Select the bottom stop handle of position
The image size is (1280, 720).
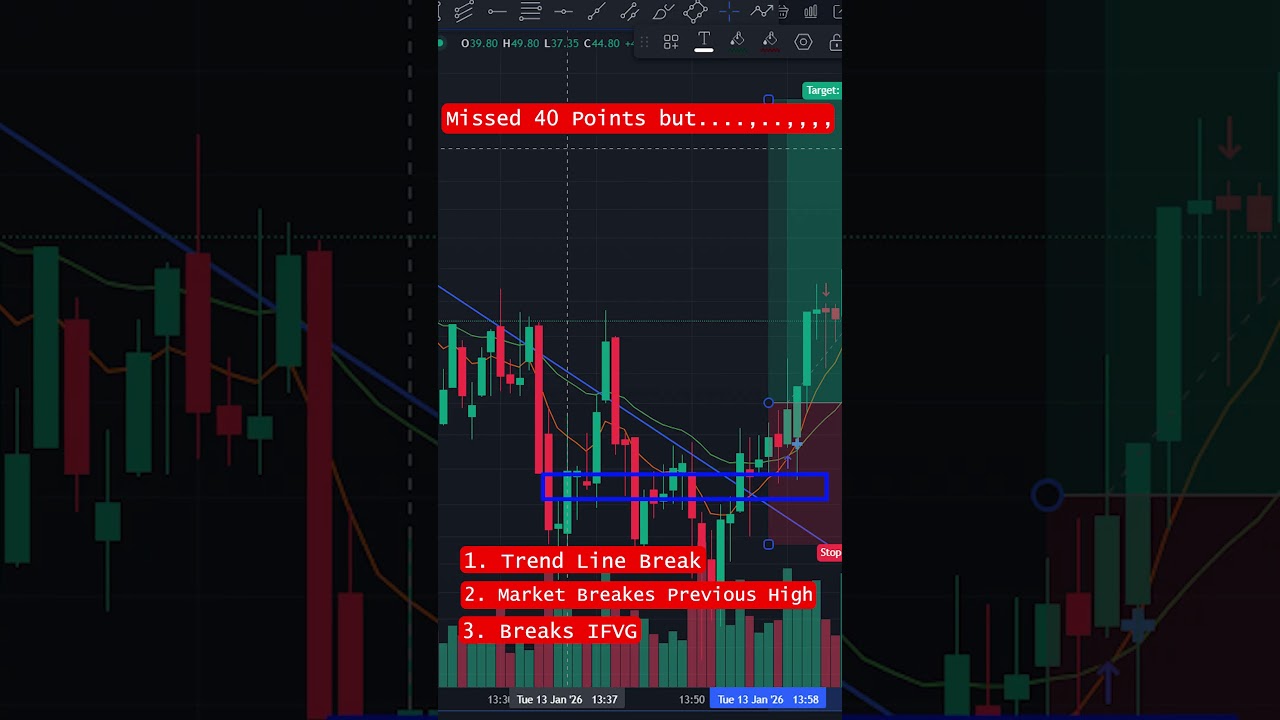click(768, 544)
